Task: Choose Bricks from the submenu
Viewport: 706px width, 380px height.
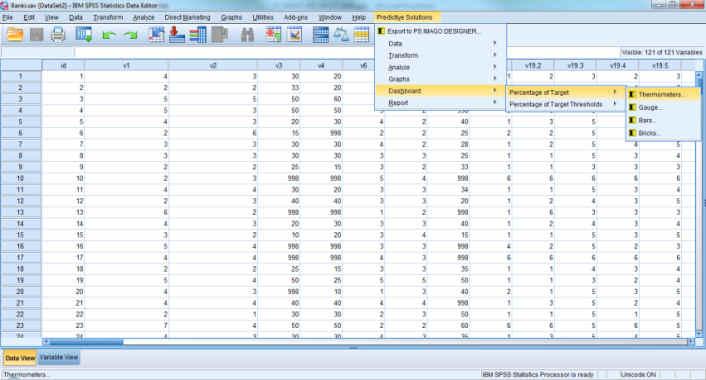Action: [x=663, y=133]
